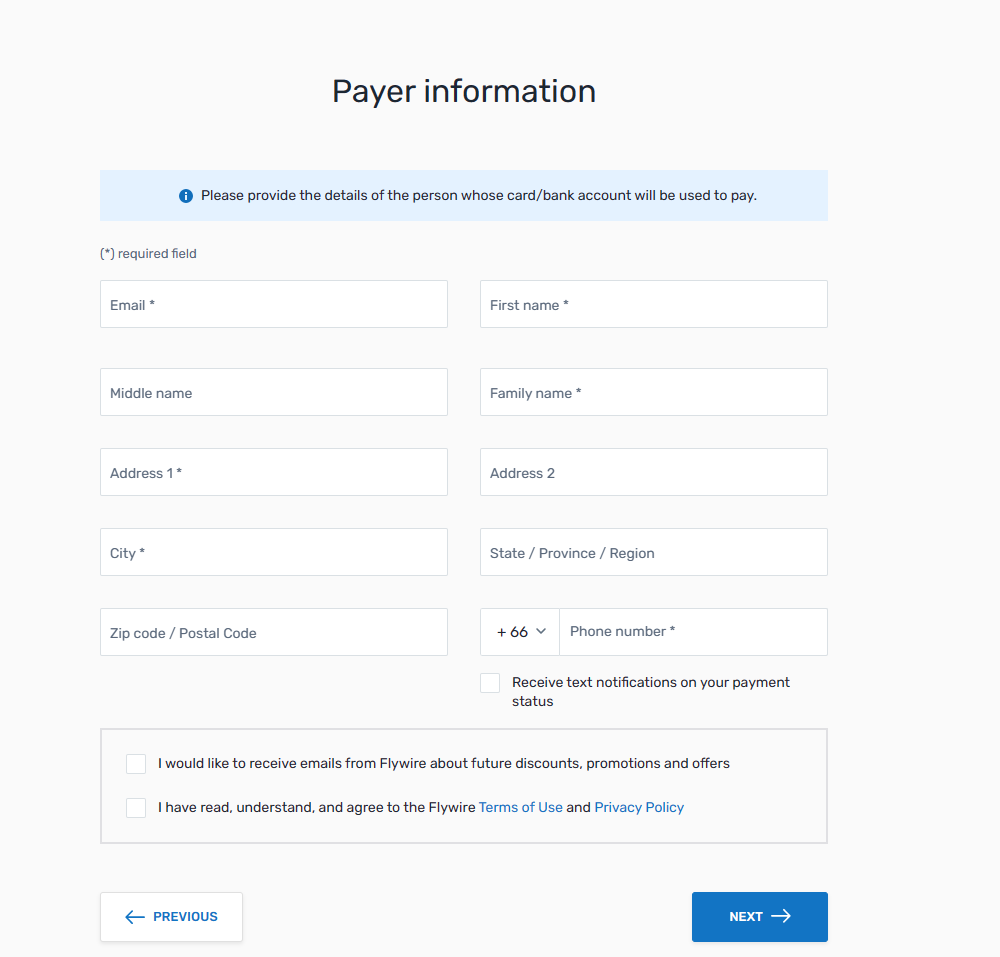Proceed with the NEXT button
Viewport: 1000px width, 957px height.
[x=760, y=917]
